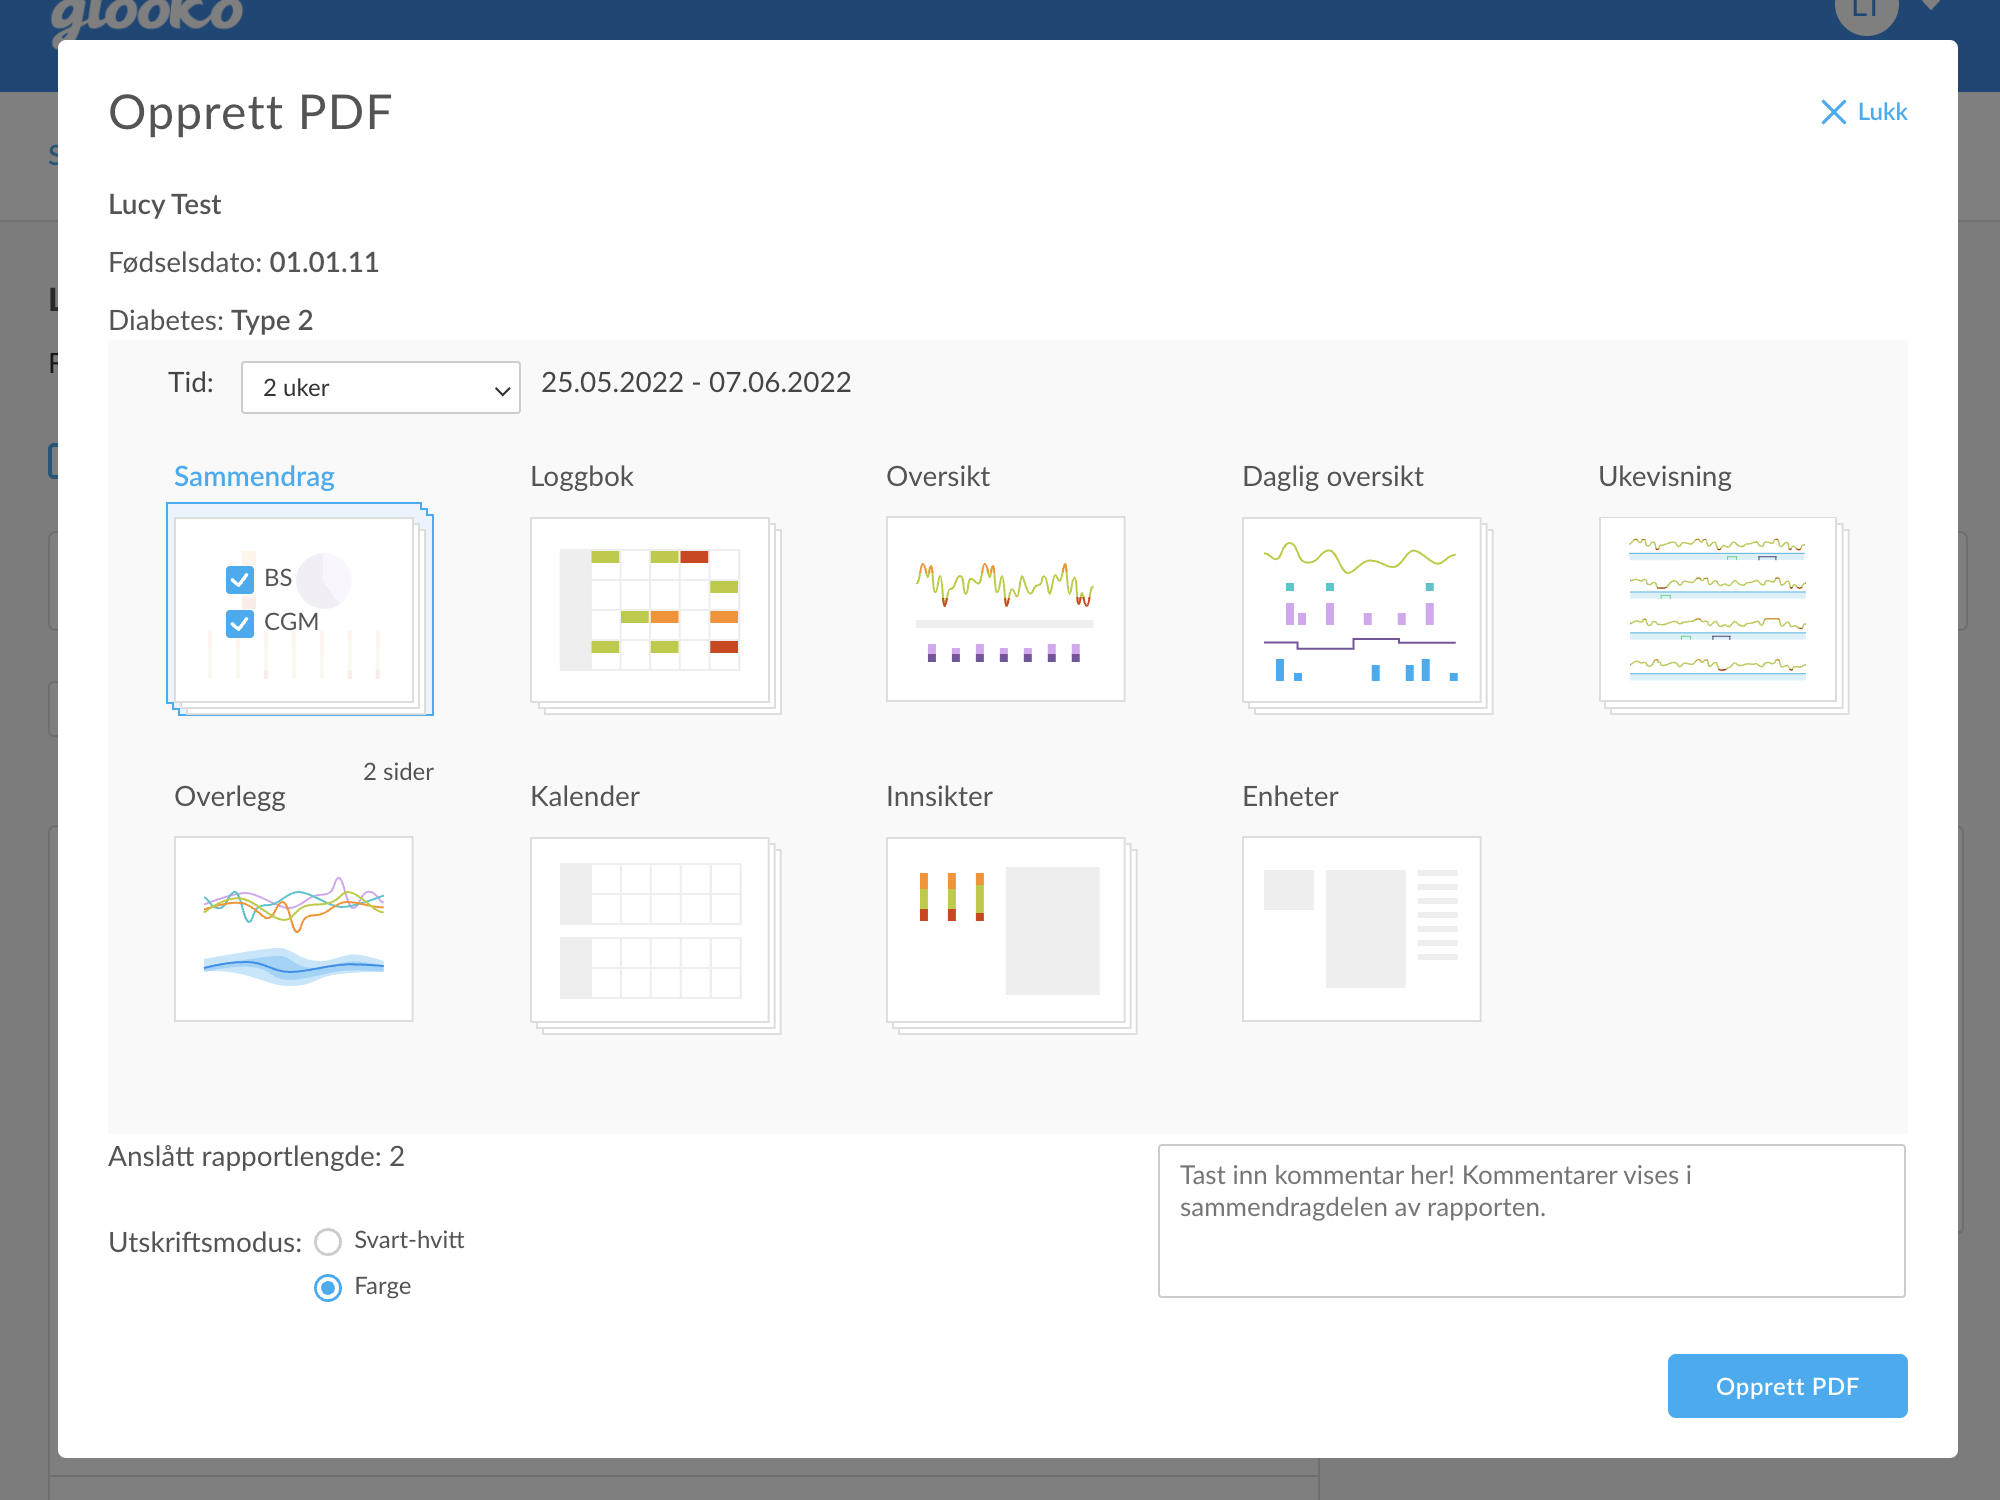Choose Svart-hvitt print mode
The image size is (2000, 1500).
tap(328, 1242)
